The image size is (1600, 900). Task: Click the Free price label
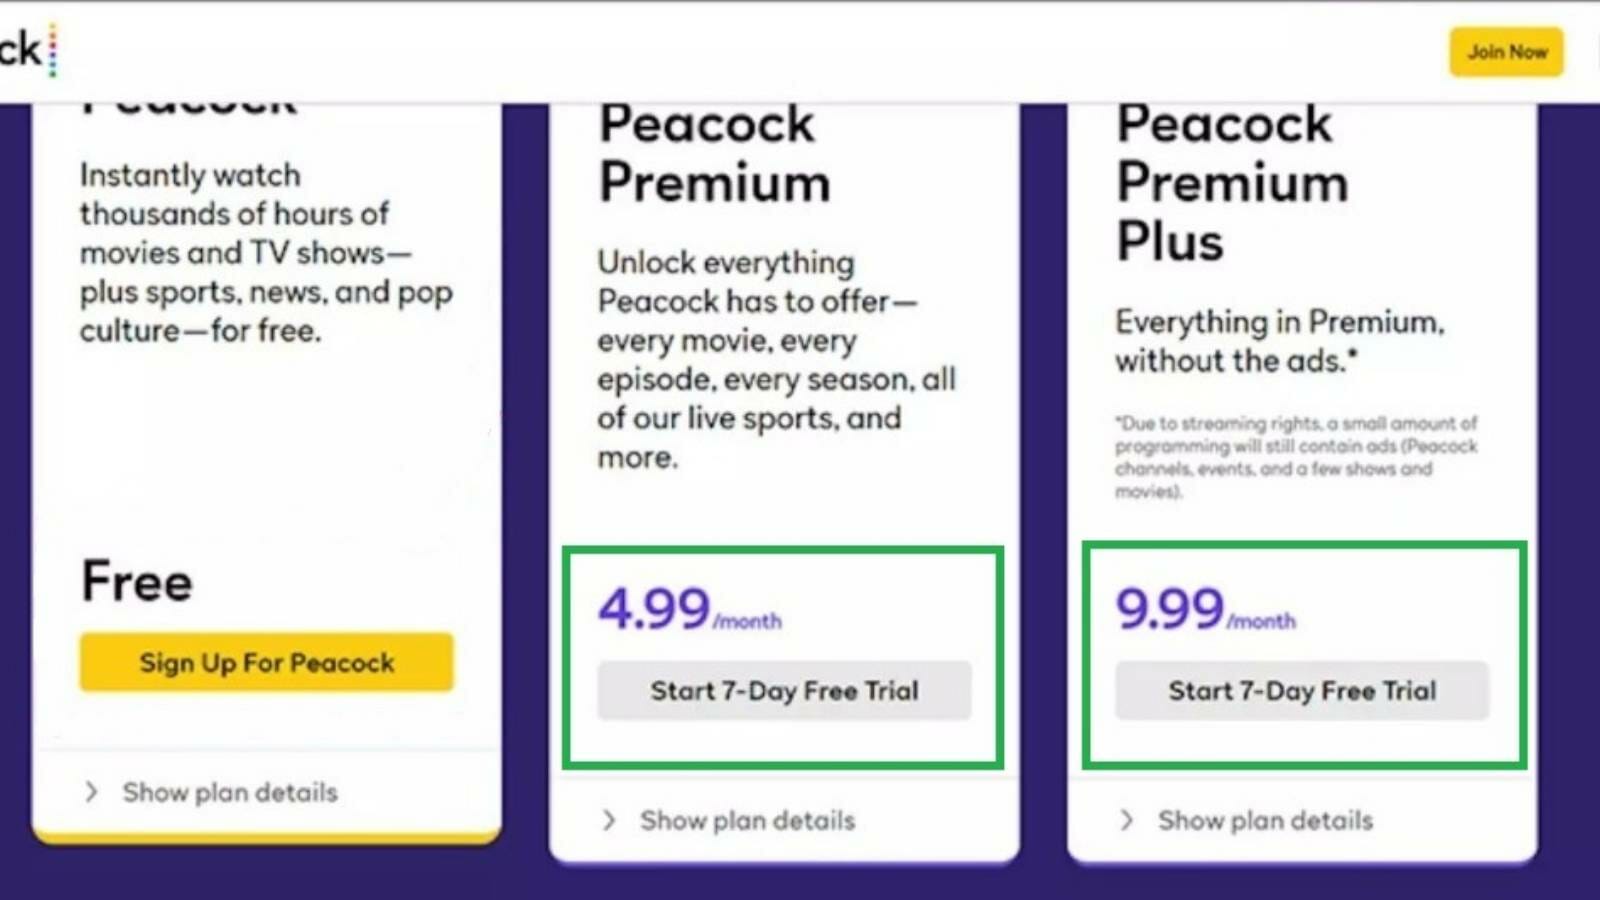pos(137,582)
